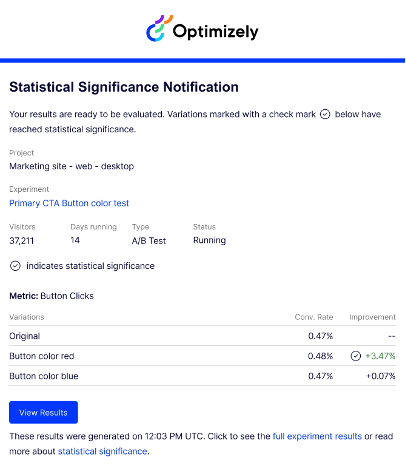Click the Improvement column header
This screenshot has height=472, width=406.
coord(372,317)
